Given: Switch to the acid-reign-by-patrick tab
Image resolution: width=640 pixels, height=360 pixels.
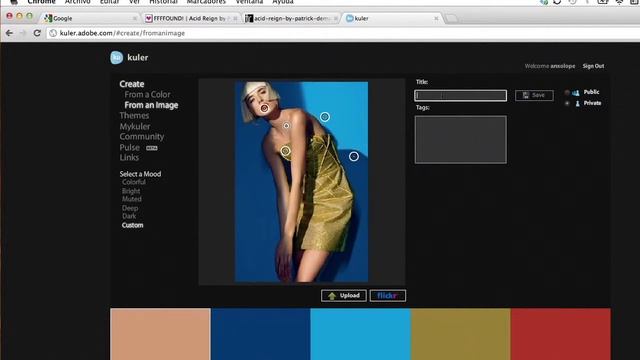Looking at the screenshot, I should pos(291,18).
